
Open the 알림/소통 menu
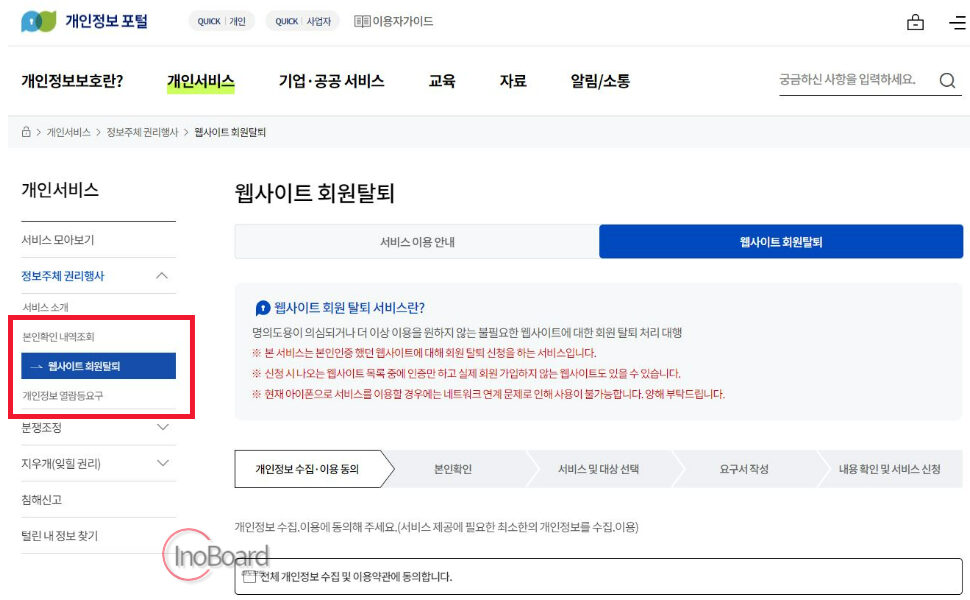599,81
